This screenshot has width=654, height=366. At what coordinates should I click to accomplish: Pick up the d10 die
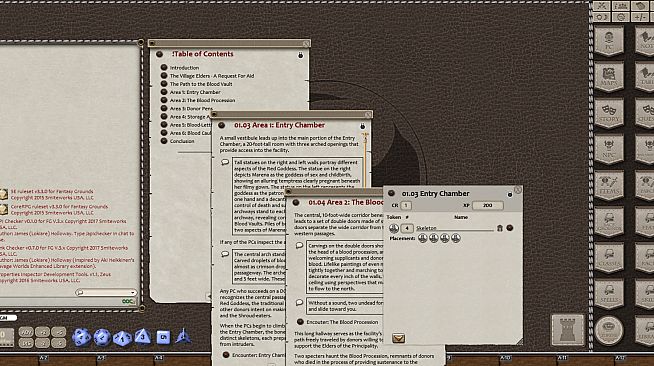[x=122, y=338]
